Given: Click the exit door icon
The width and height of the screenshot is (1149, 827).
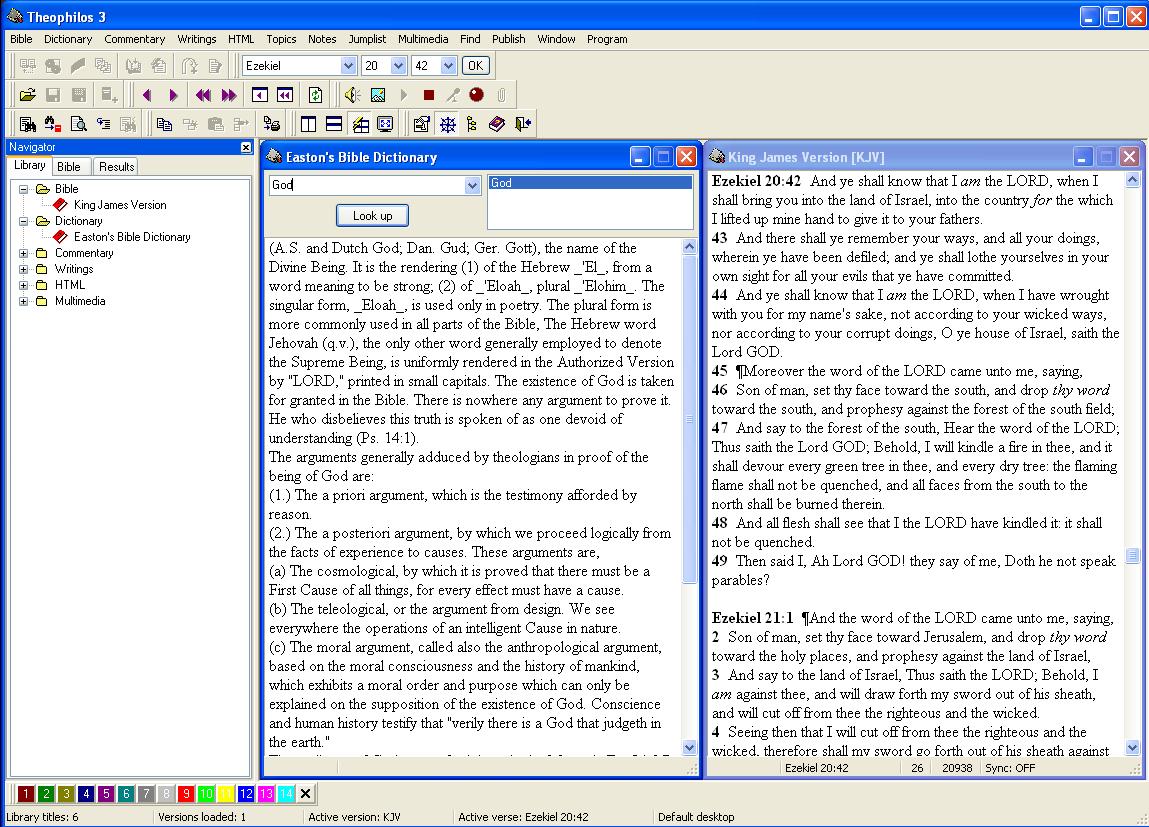Looking at the screenshot, I should click(522, 124).
